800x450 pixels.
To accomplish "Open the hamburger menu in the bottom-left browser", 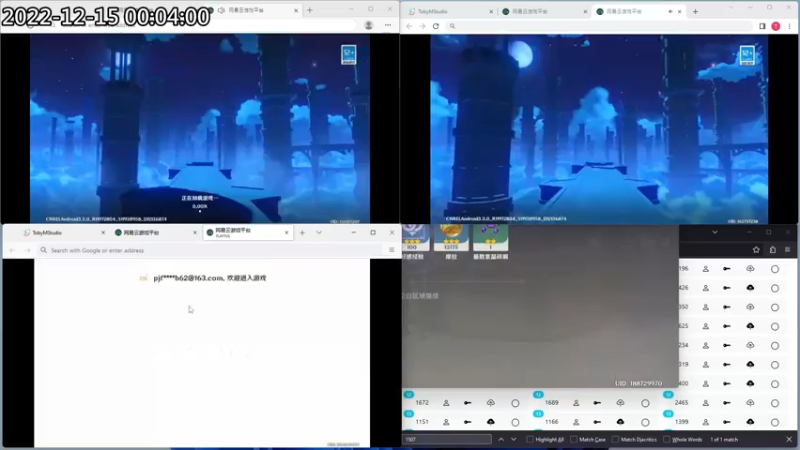I will (391, 250).
